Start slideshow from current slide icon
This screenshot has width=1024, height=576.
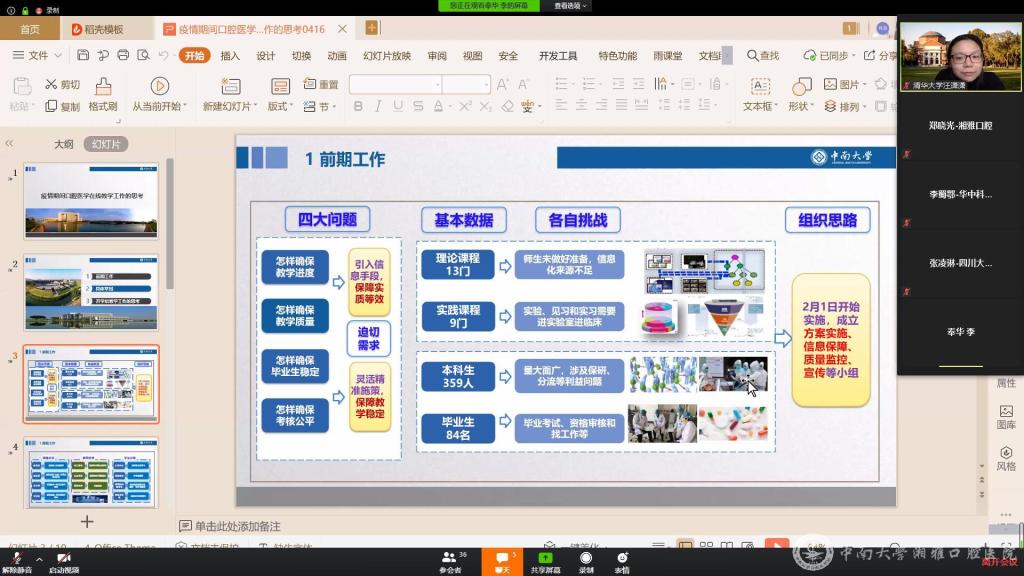tap(159, 87)
